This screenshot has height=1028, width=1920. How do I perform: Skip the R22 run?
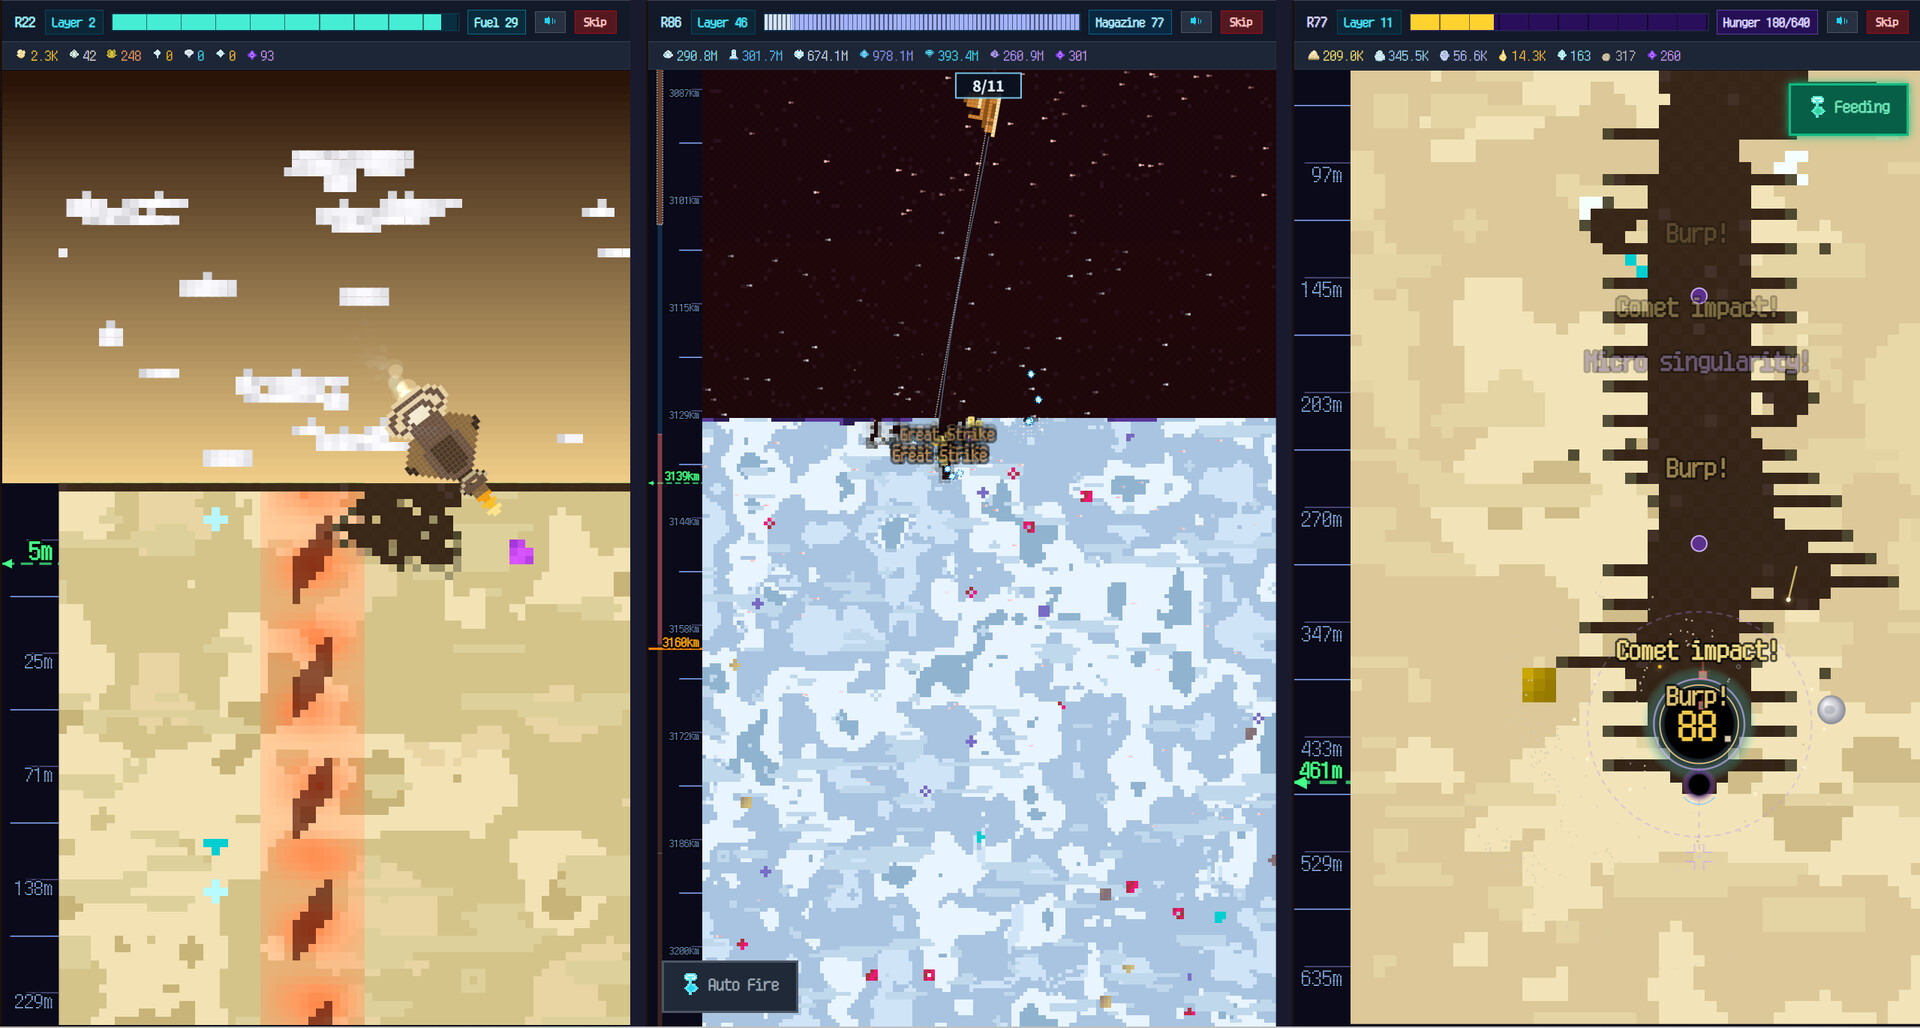[x=595, y=22]
